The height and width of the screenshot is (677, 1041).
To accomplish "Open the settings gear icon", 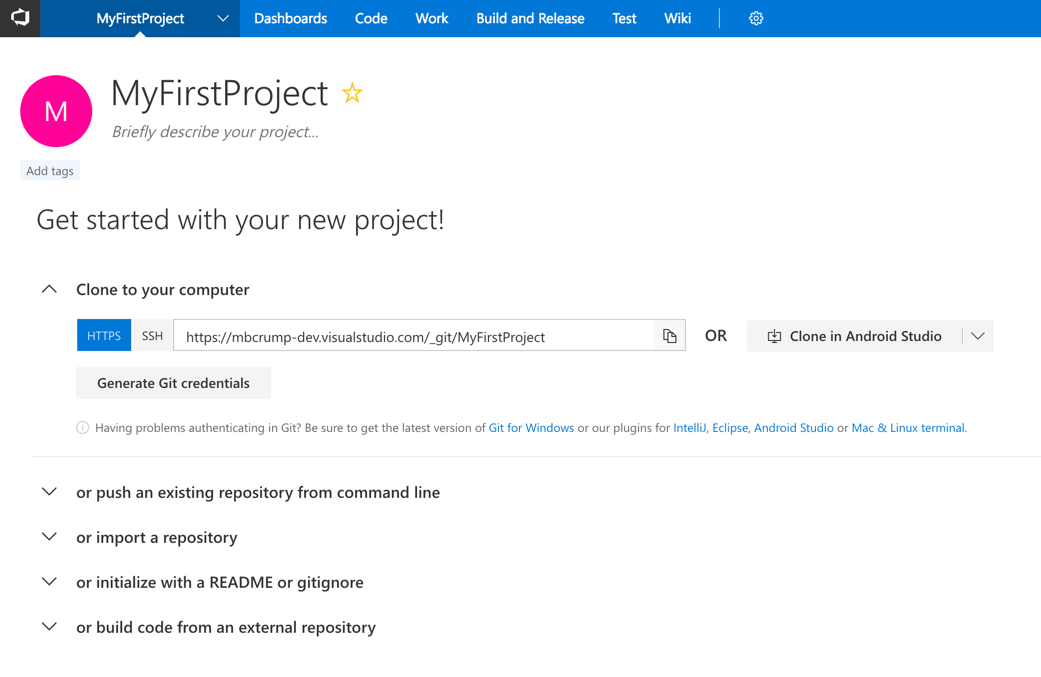I will [756, 18].
